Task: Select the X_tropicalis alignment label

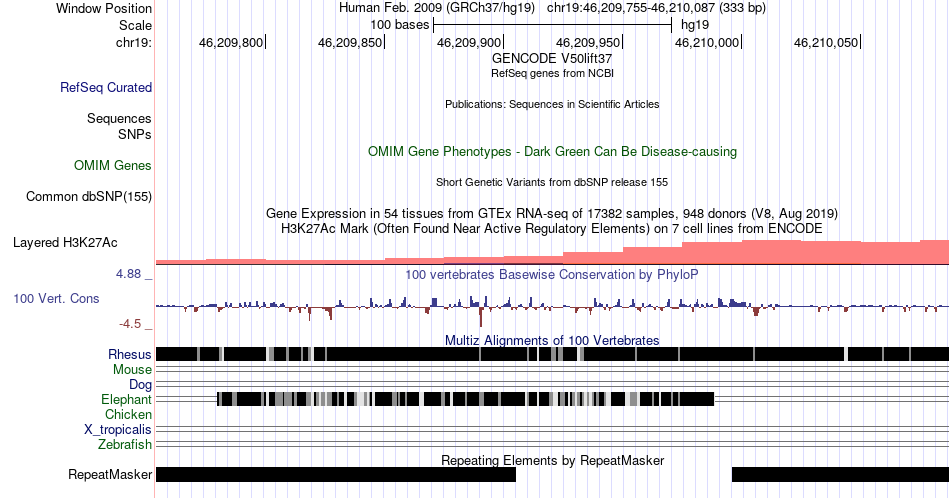Action: pyautogui.click(x=118, y=430)
